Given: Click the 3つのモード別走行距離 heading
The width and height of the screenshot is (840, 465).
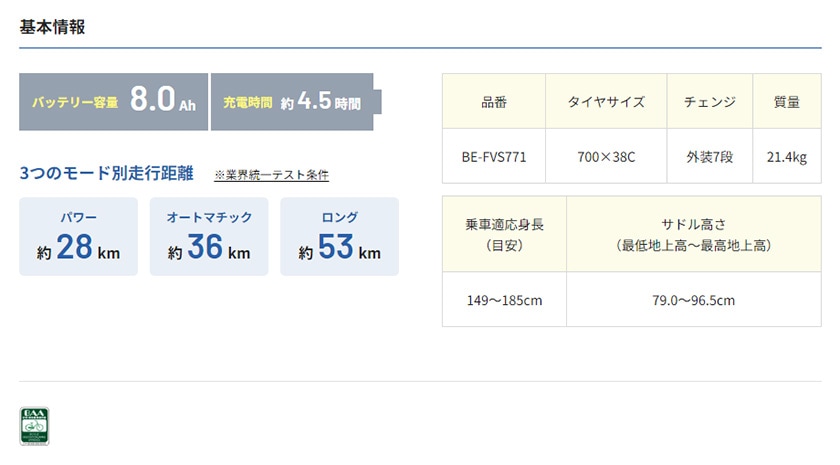Looking at the screenshot, I should (x=107, y=173).
